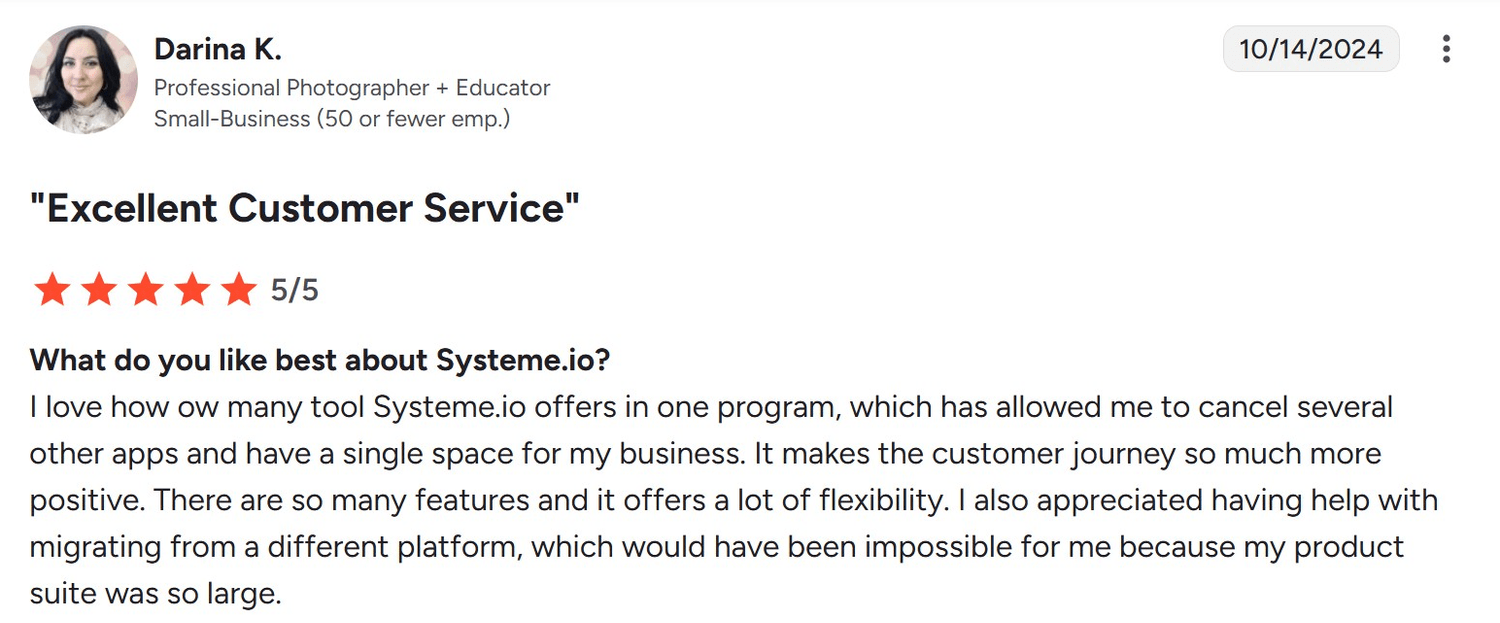Click "Professional Photographer + Educator" job title
The width and height of the screenshot is (1500, 623).
pyautogui.click(x=352, y=88)
